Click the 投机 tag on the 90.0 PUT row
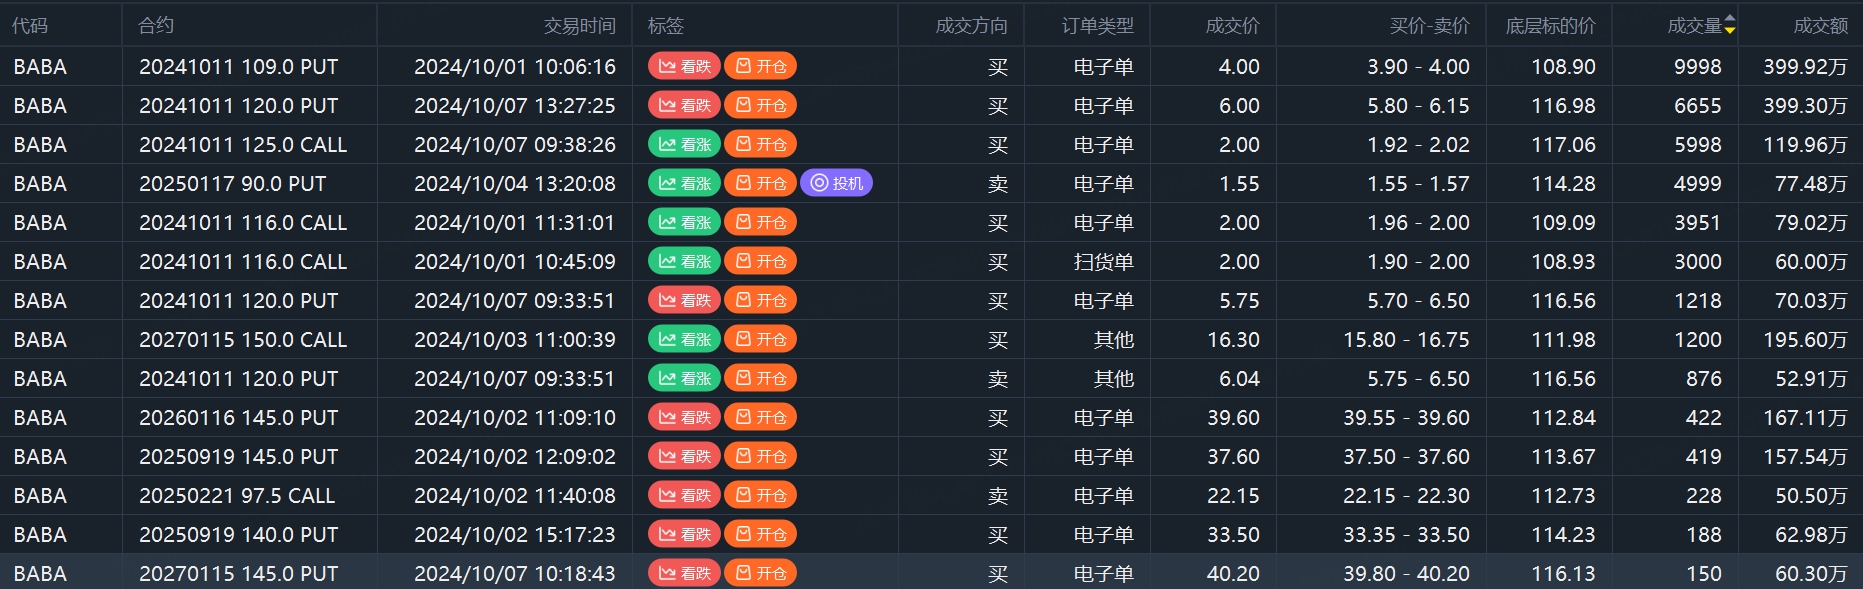Viewport: 1863px width, 589px height. point(836,183)
